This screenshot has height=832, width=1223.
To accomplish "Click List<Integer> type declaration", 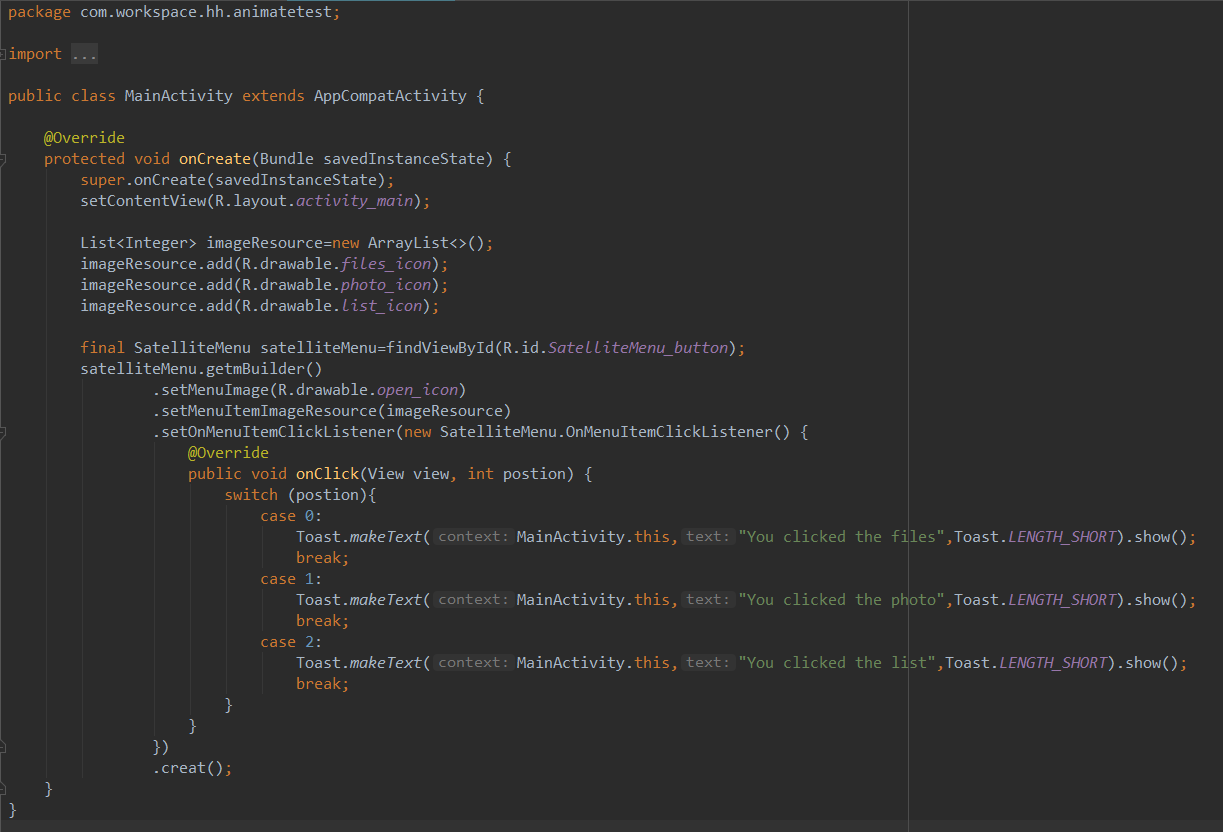I will pyautogui.click(x=138, y=243).
